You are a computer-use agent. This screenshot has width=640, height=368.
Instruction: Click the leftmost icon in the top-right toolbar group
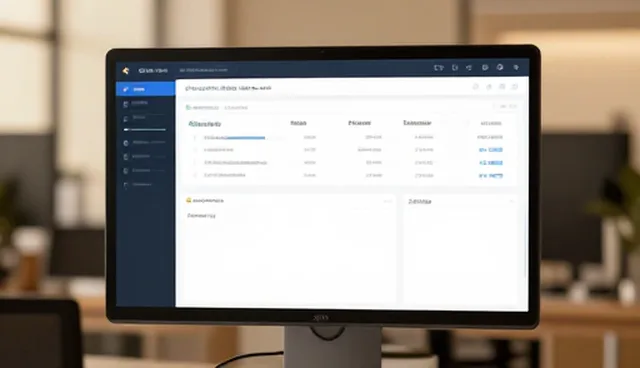click(439, 68)
